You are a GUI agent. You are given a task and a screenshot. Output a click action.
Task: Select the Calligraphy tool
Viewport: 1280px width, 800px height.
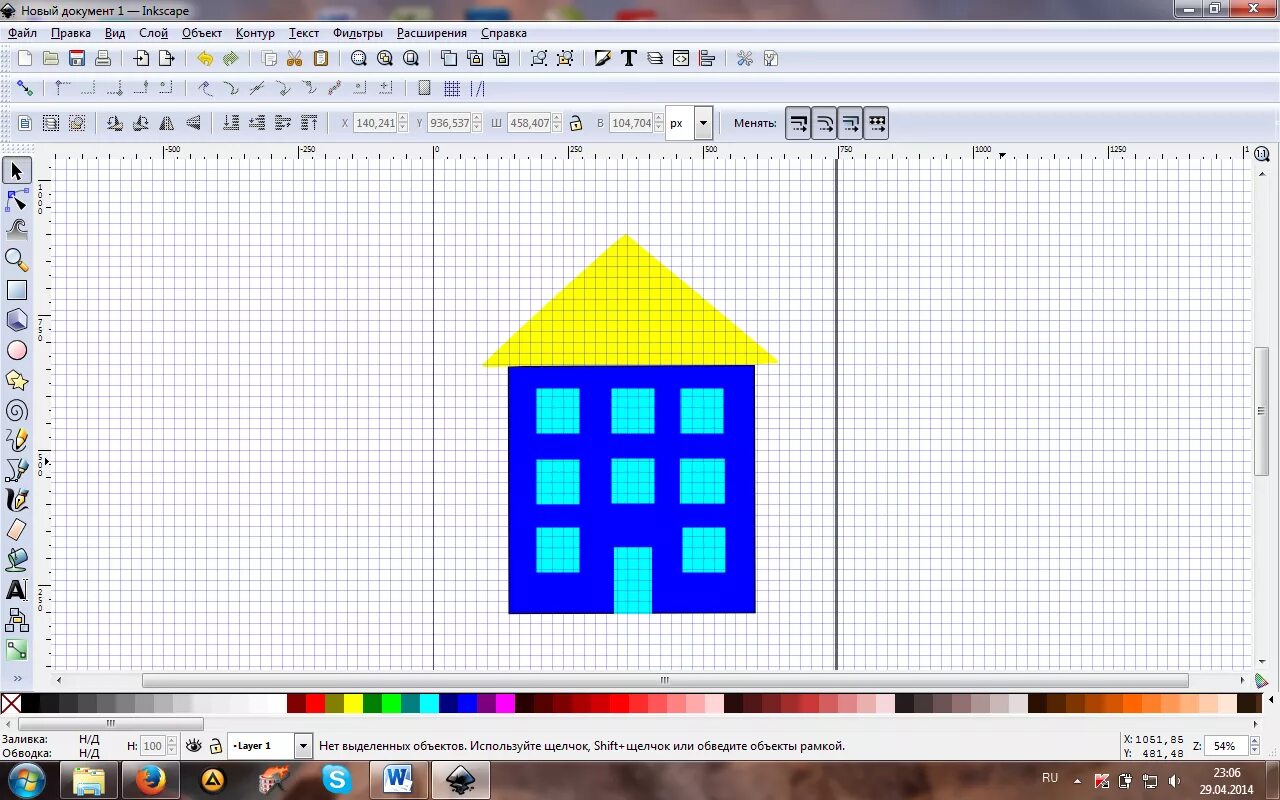tap(17, 500)
